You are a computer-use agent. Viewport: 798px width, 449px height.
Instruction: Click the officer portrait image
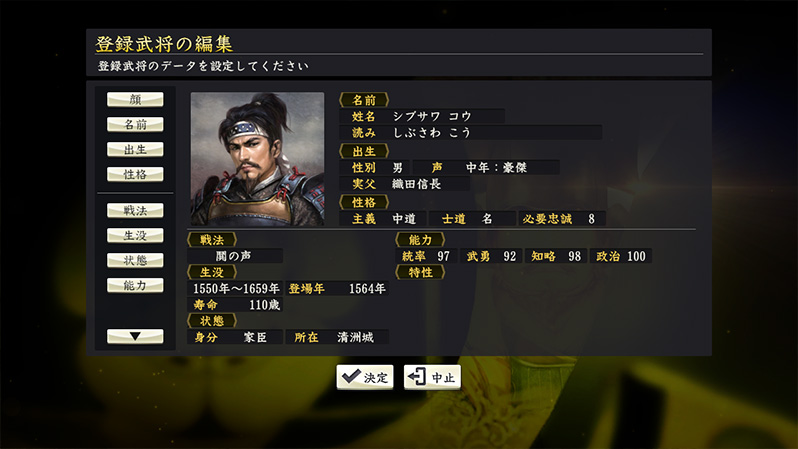pos(257,159)
